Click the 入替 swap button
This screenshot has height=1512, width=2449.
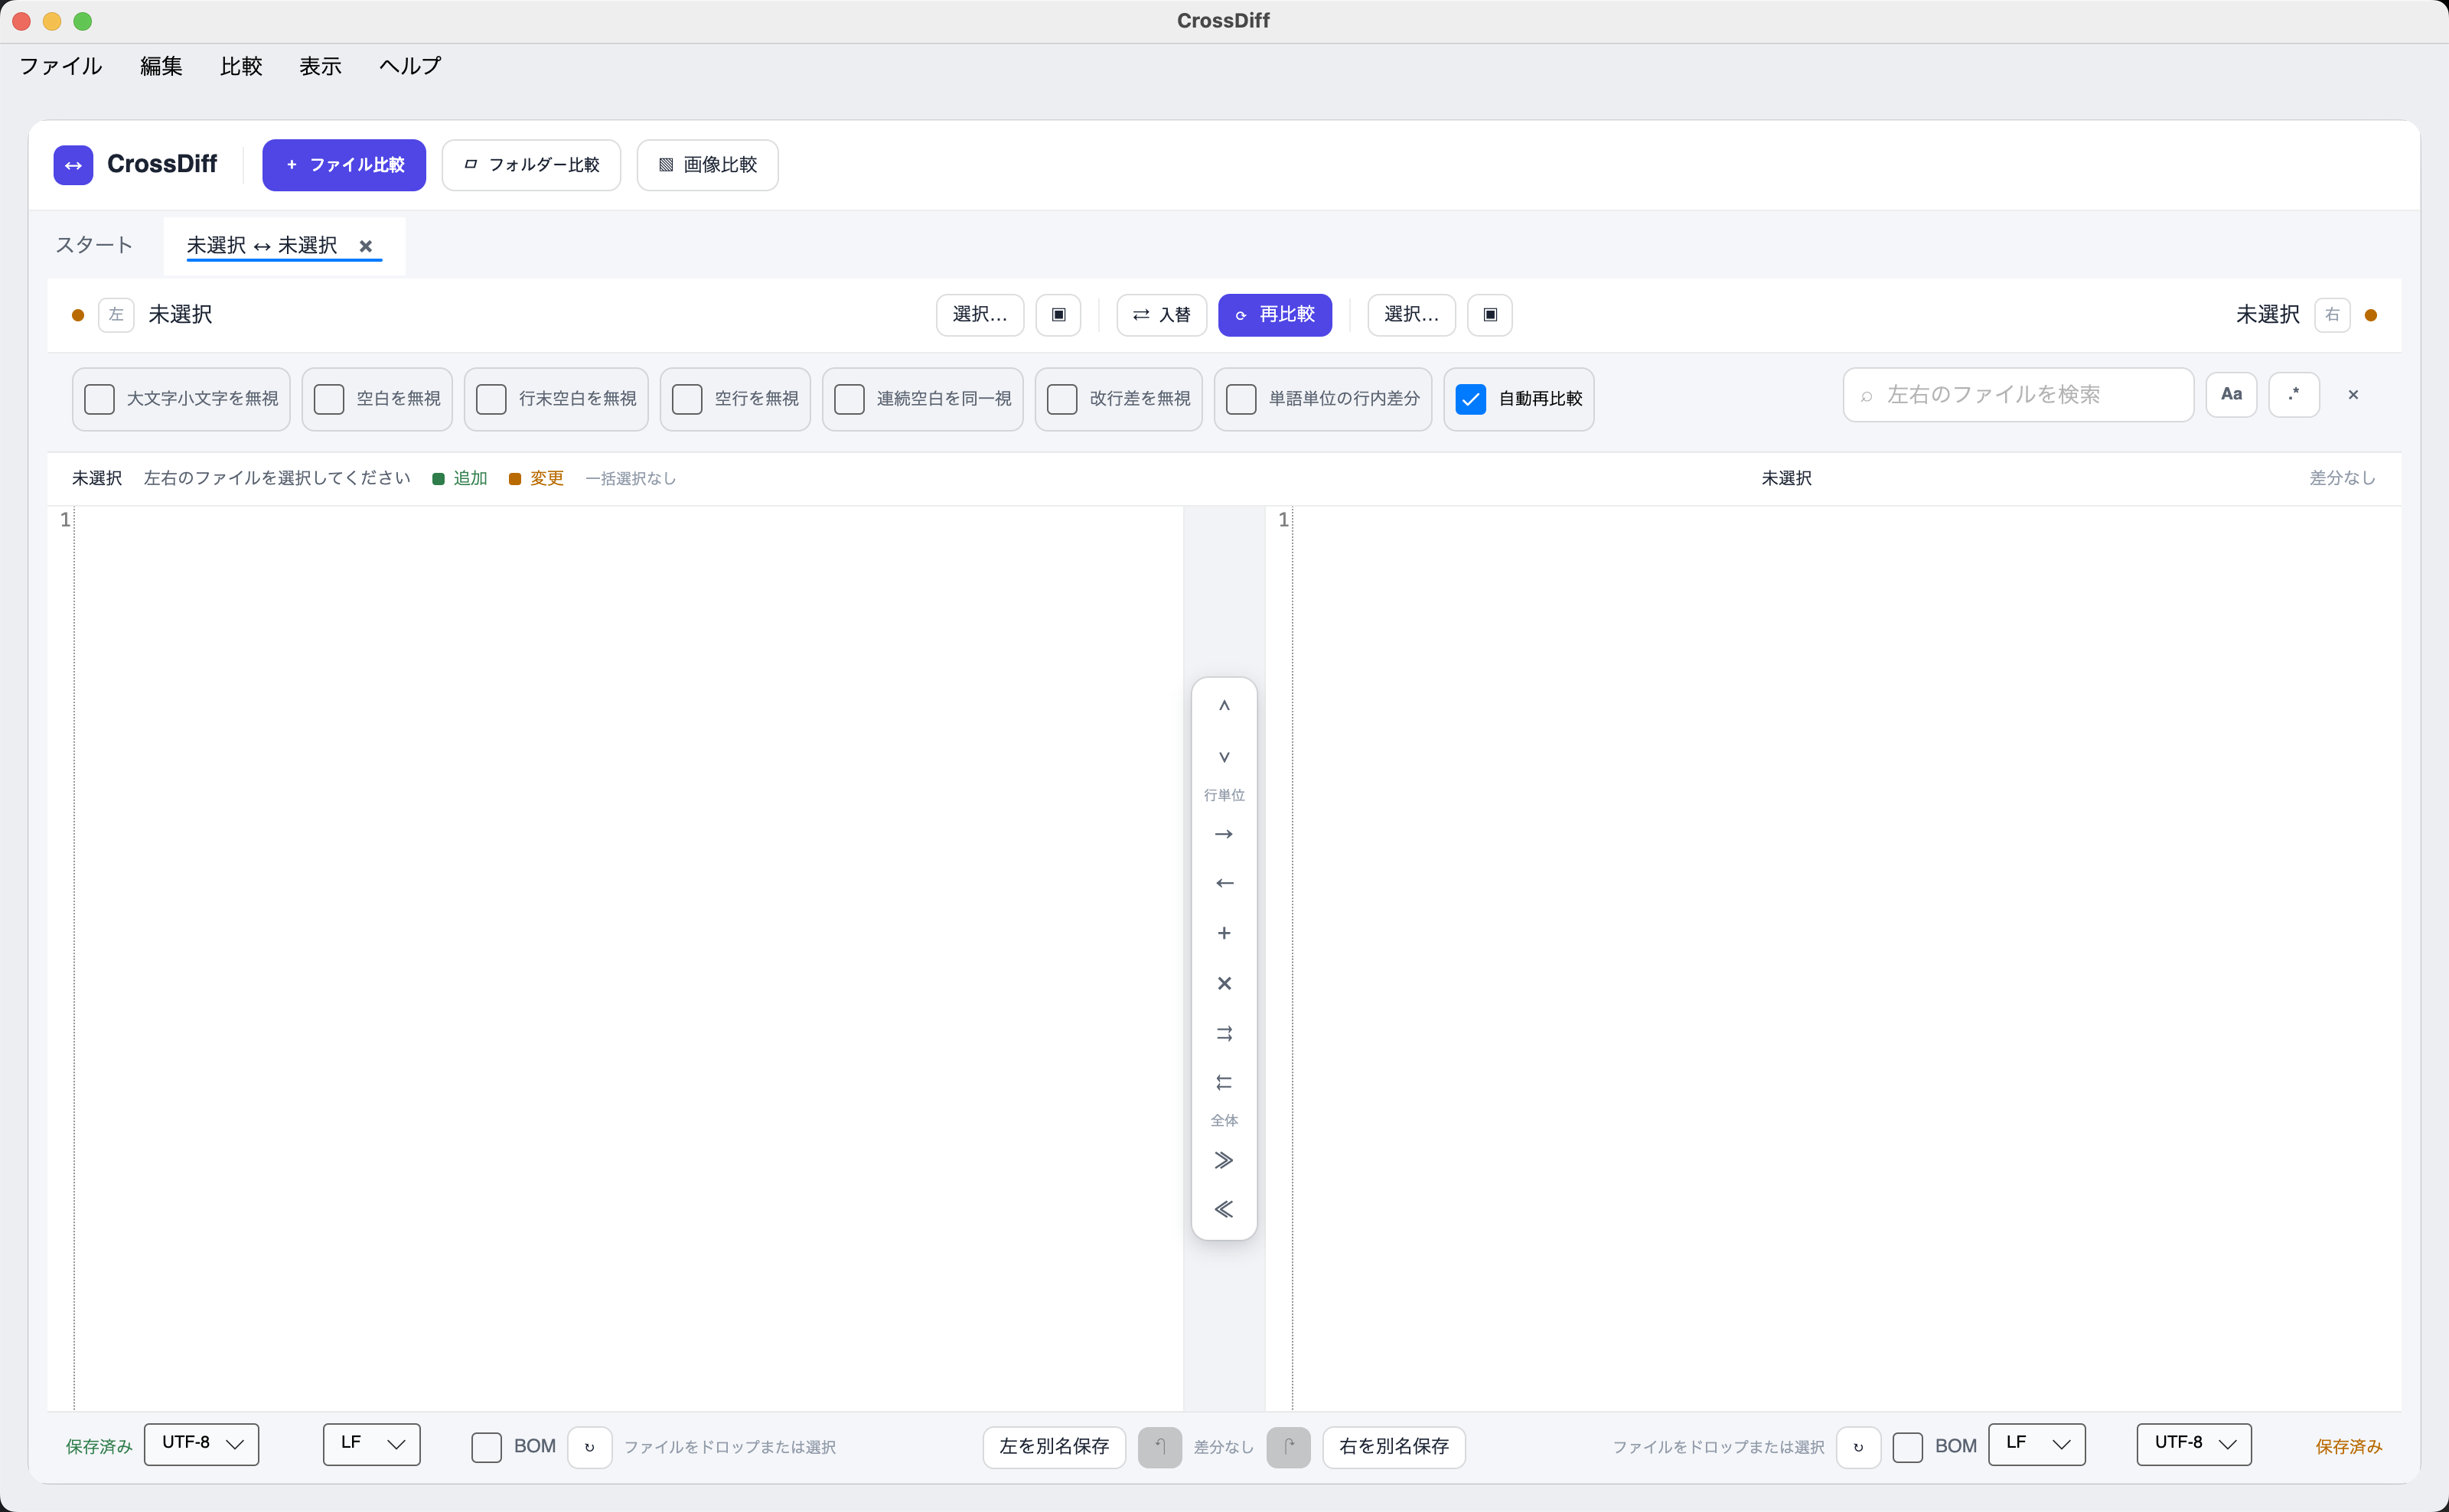coord(1161,315)
